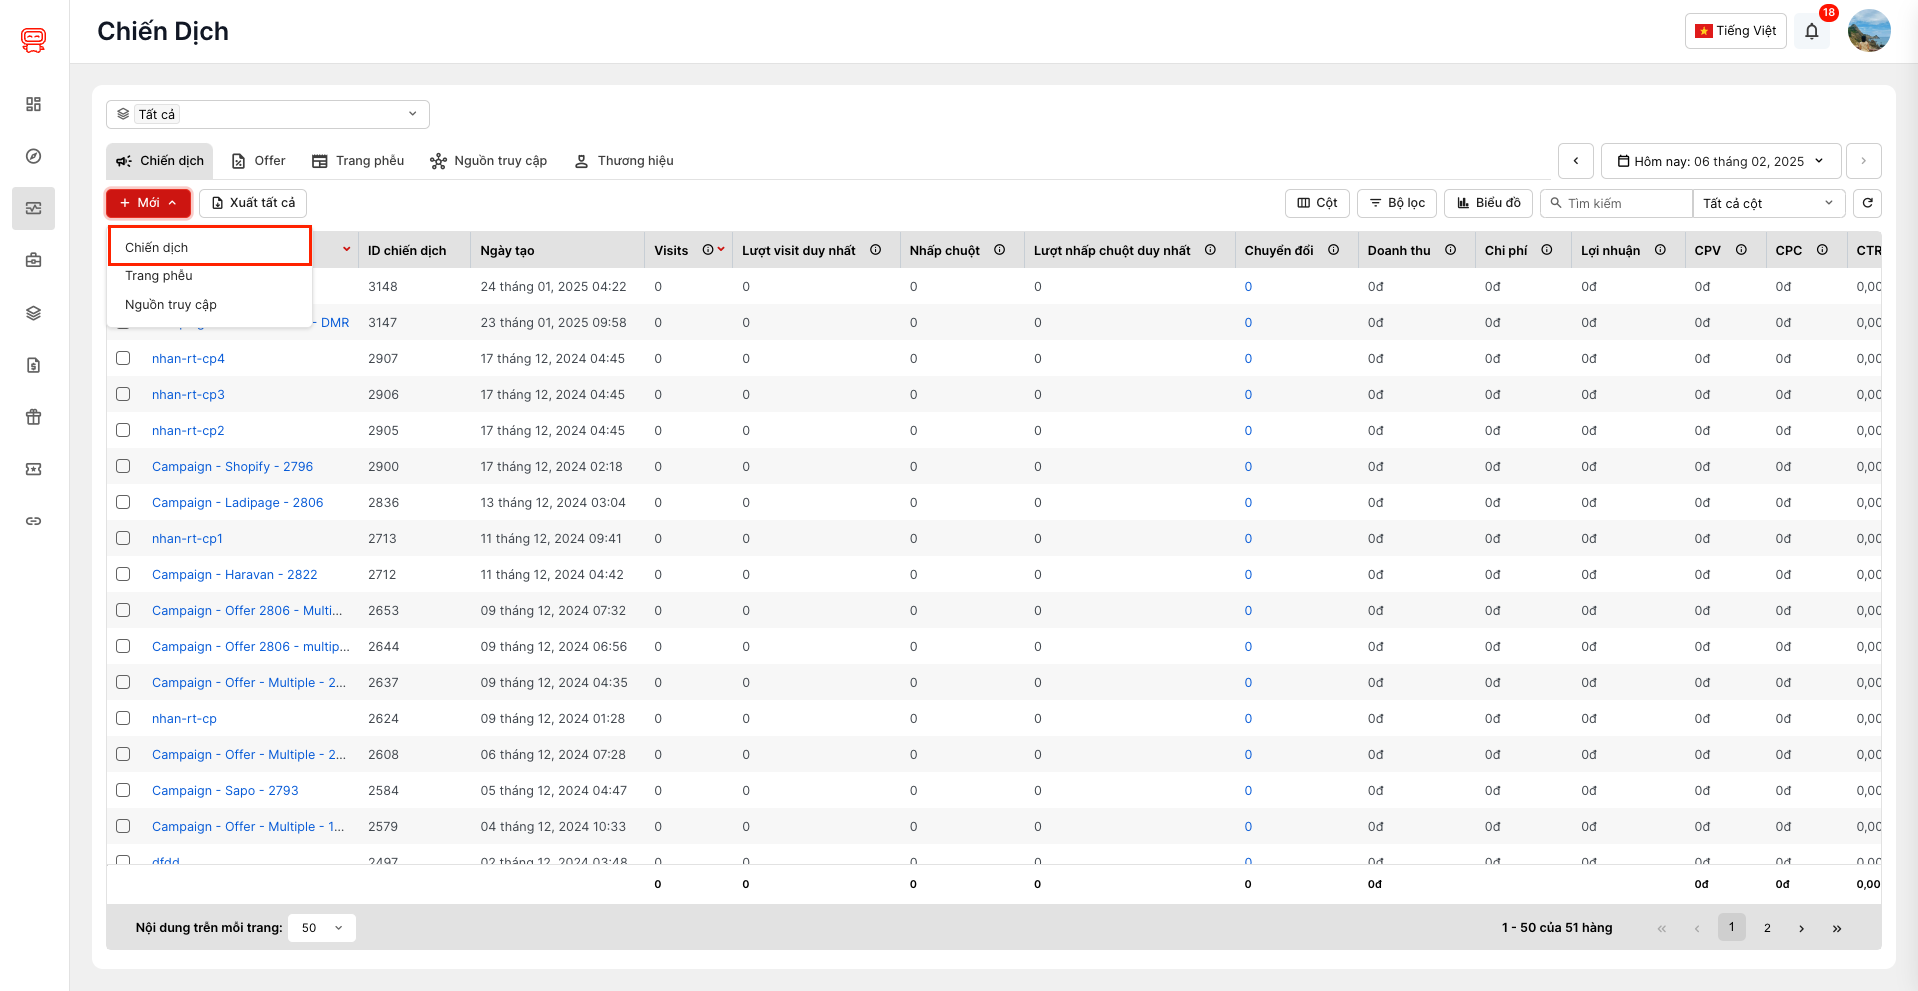Viewport: 1918px width, 991px height.
Task: Choose 'Trang phễu' from the Mới menu
Action: (x=159, y=276)
